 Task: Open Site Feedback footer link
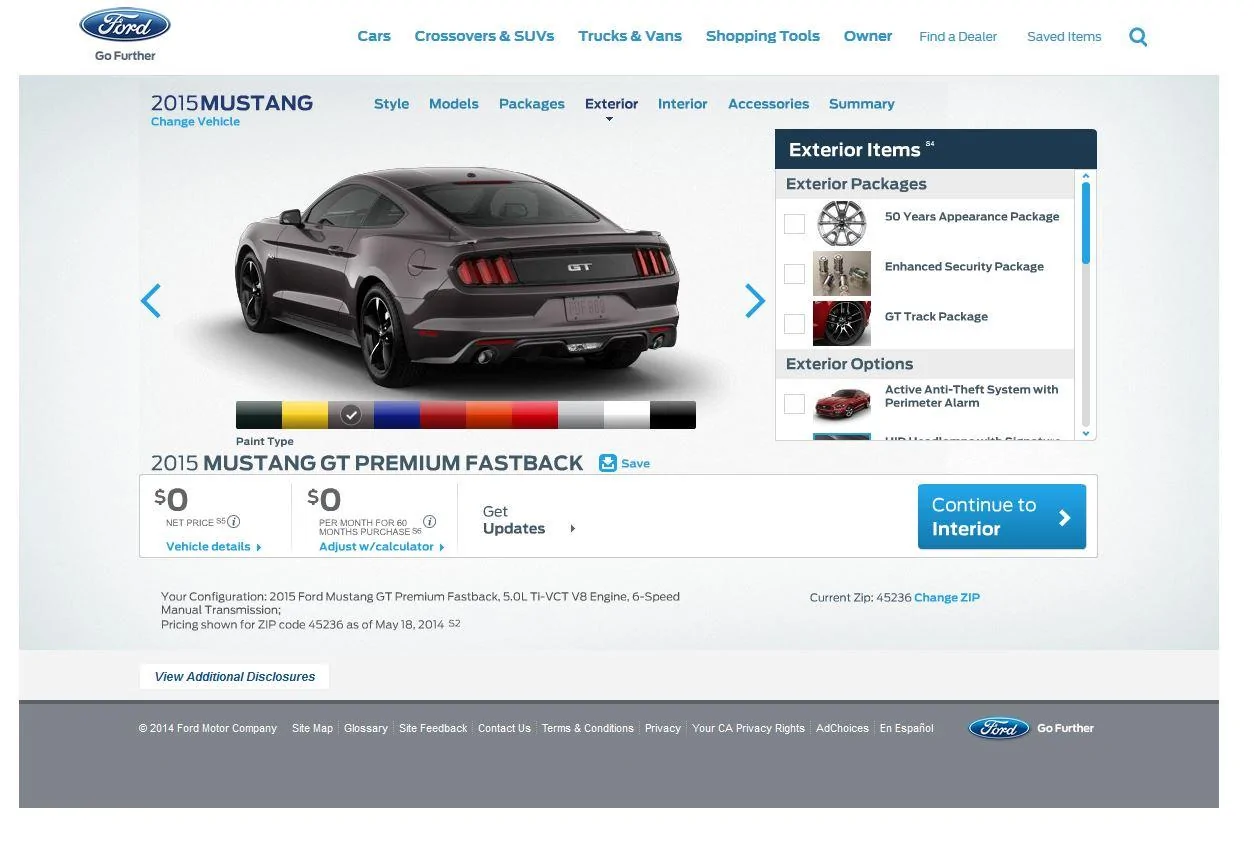(x=433, y=729)
